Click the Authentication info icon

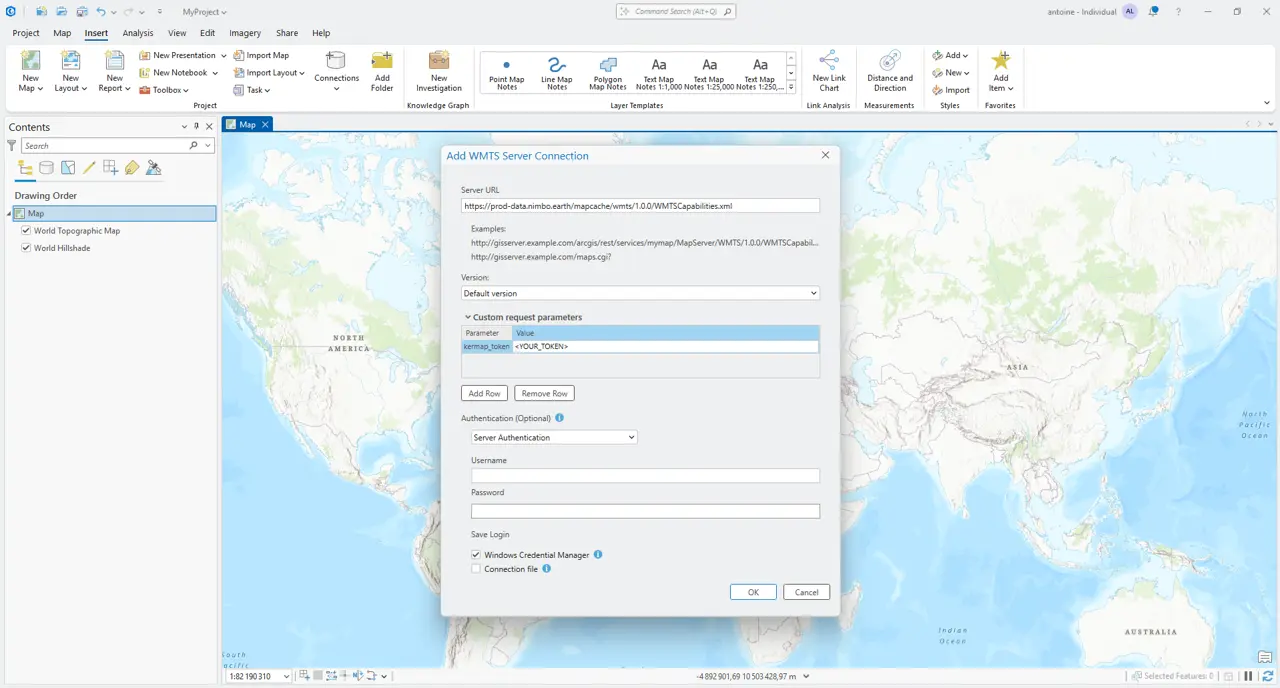click(560, 418)
